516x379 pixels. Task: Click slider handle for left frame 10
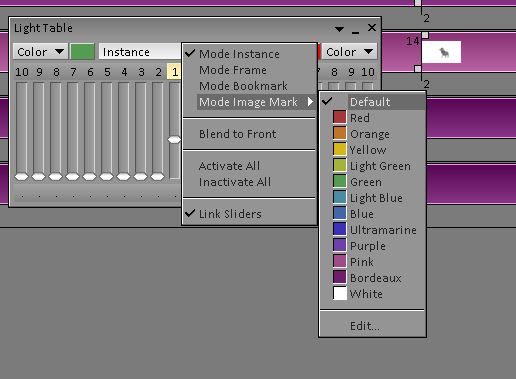(x=21, y=176)
